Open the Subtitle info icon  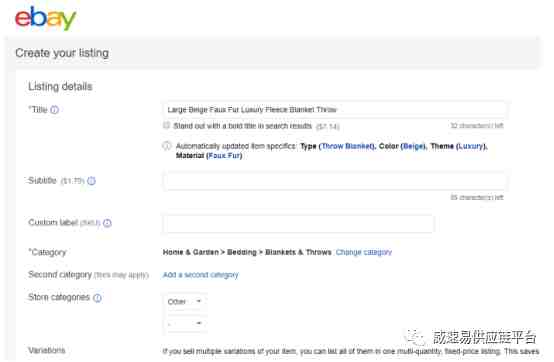coord(91,181)
